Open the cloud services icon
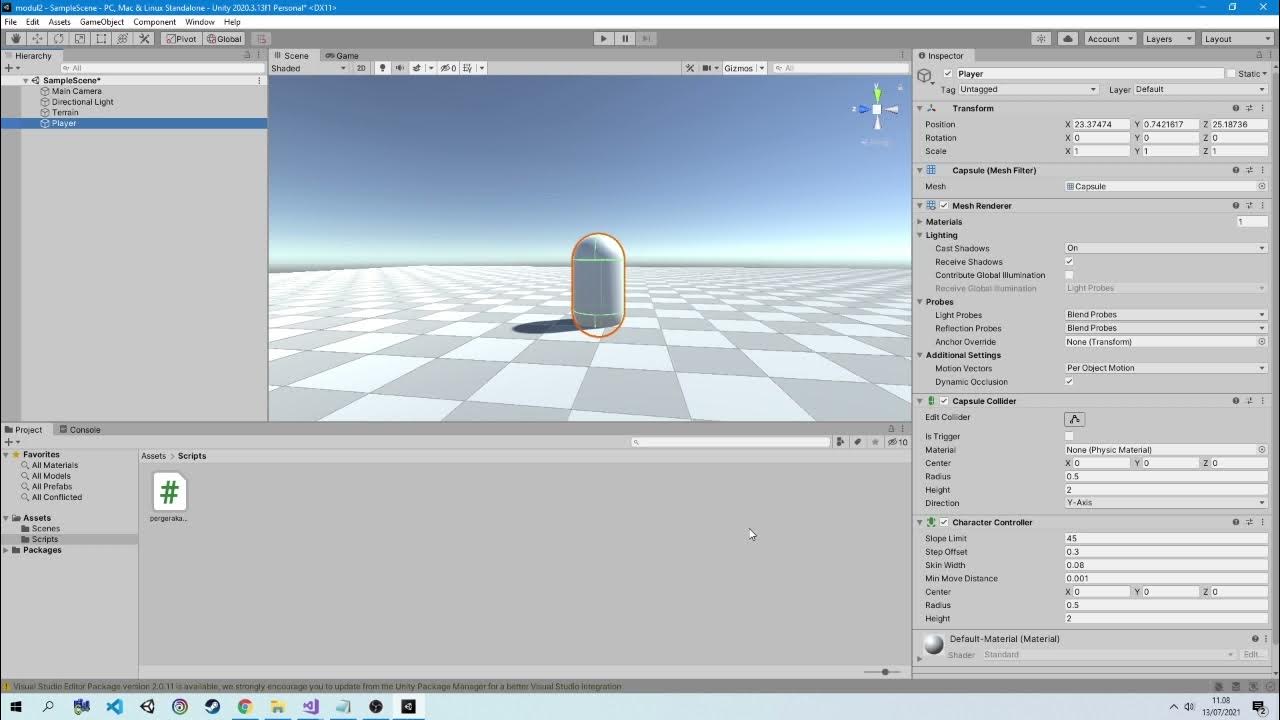 (x=1067, y=39)
